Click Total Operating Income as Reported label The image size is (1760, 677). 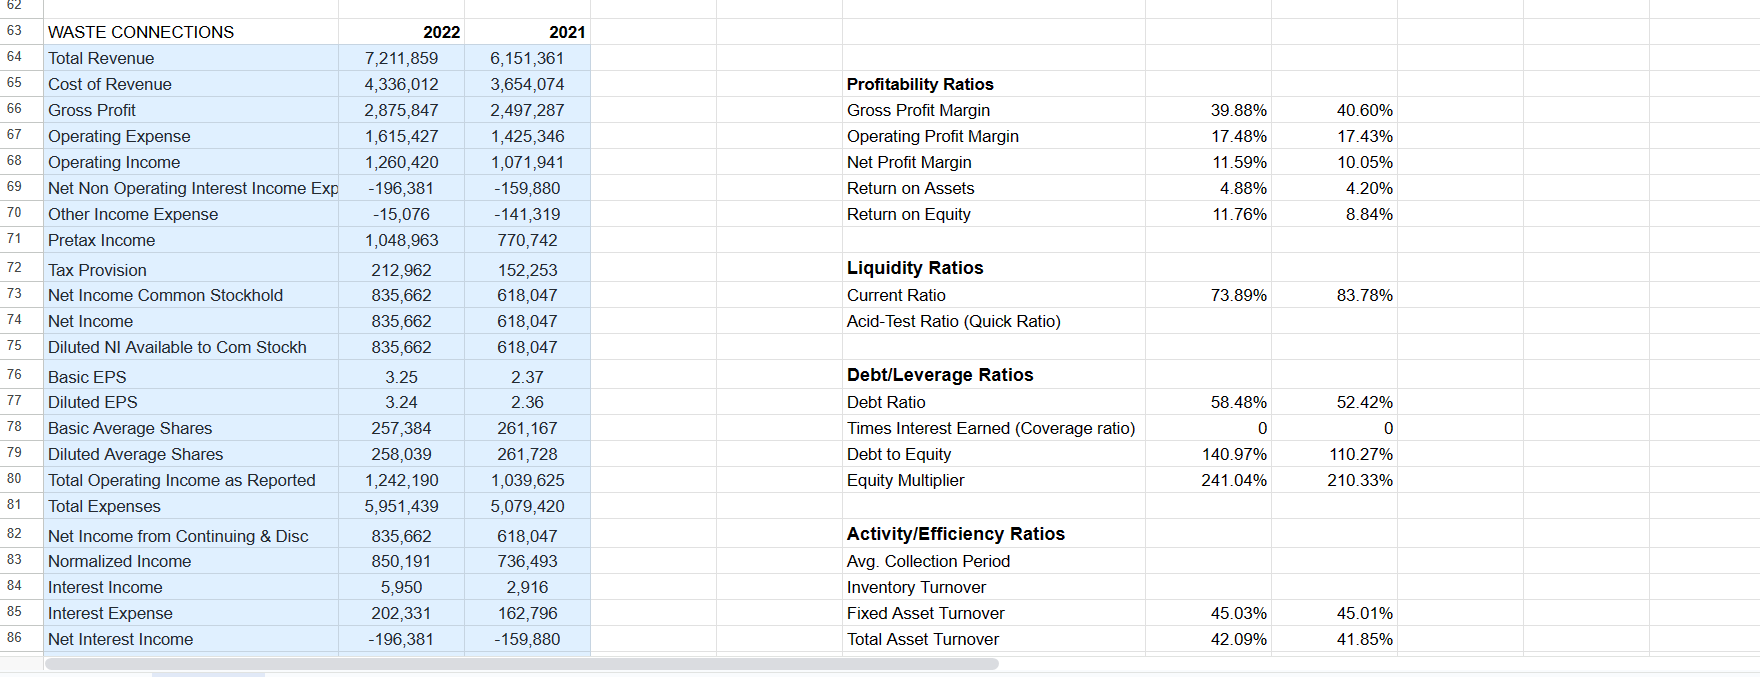tap(182, 480)
